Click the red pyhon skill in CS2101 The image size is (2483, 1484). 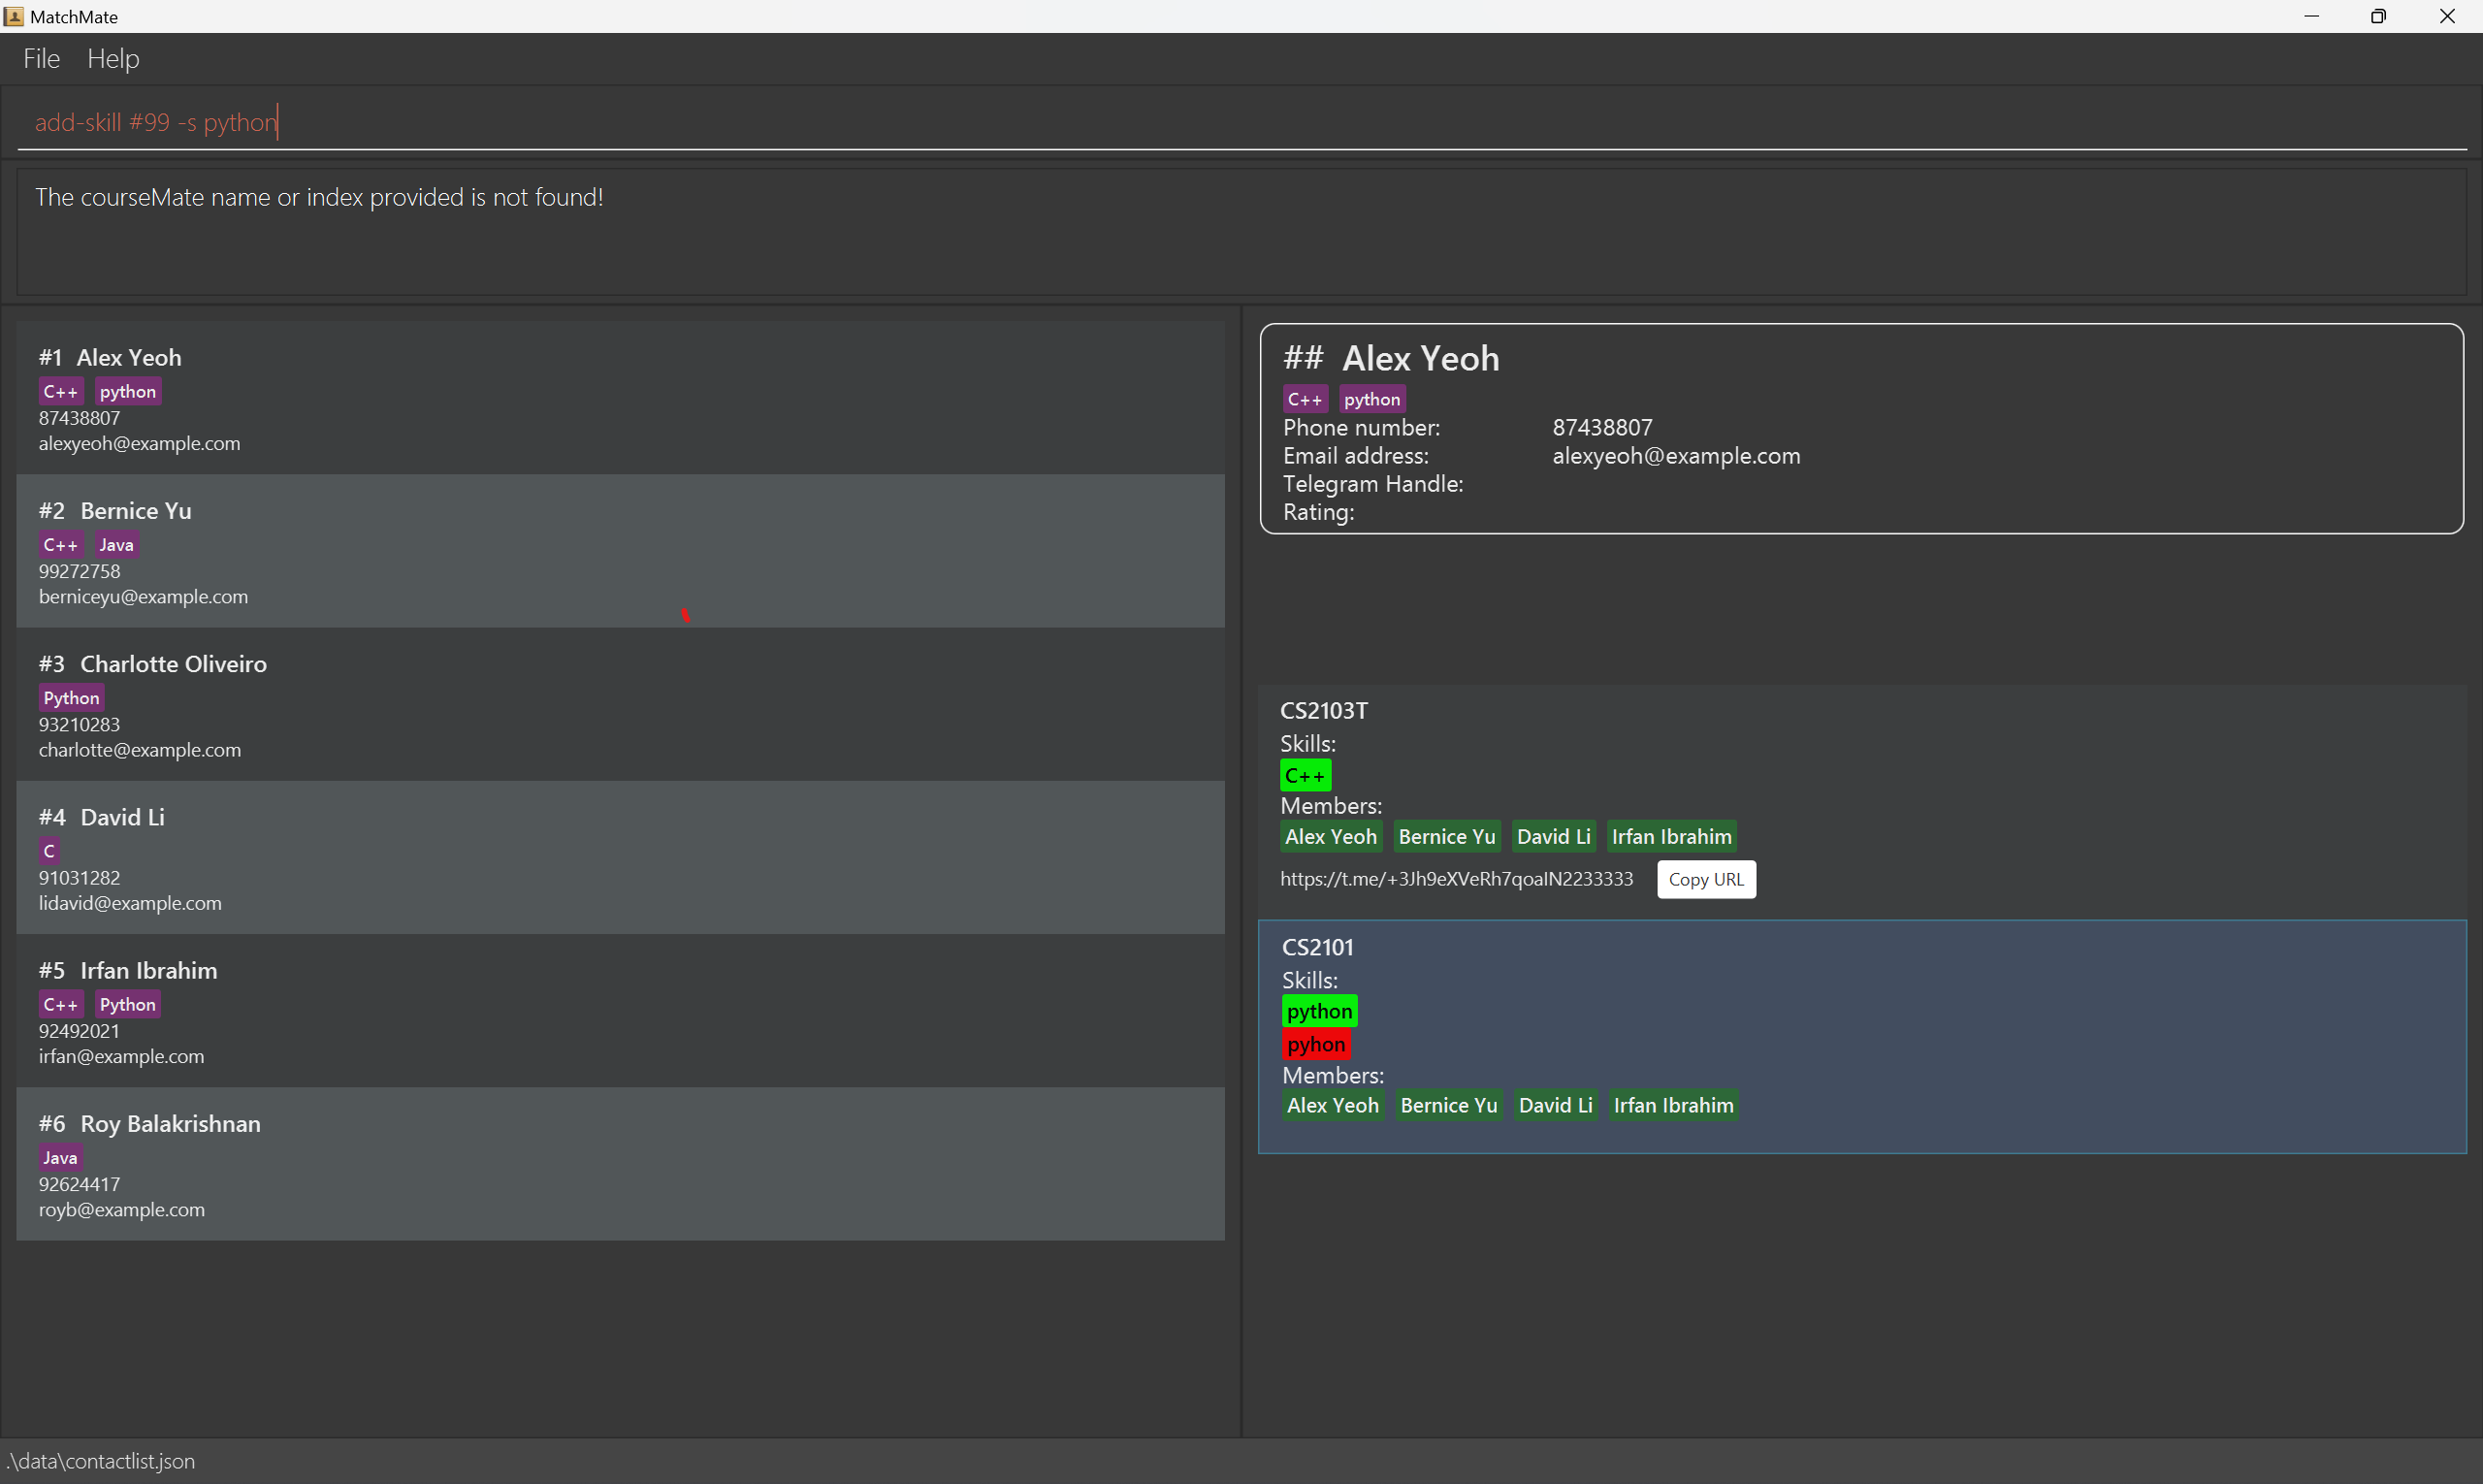point(1316,1044)
